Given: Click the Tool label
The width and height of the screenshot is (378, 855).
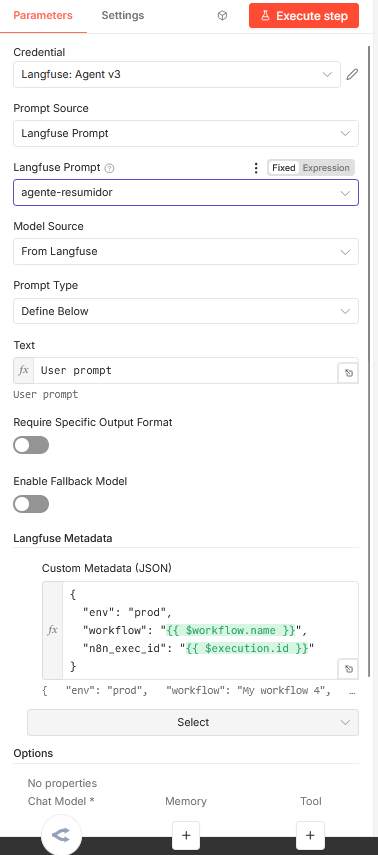Looking at the screenshot, I should 311,801.
